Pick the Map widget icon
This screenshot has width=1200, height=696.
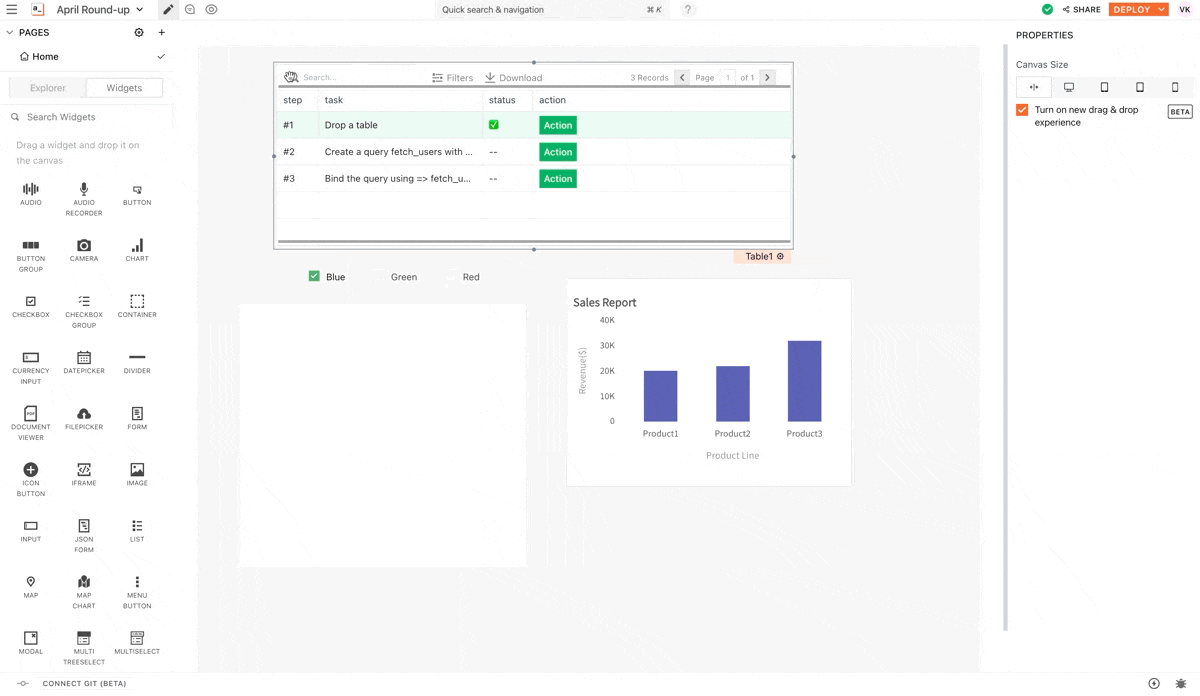coord(31,582)
